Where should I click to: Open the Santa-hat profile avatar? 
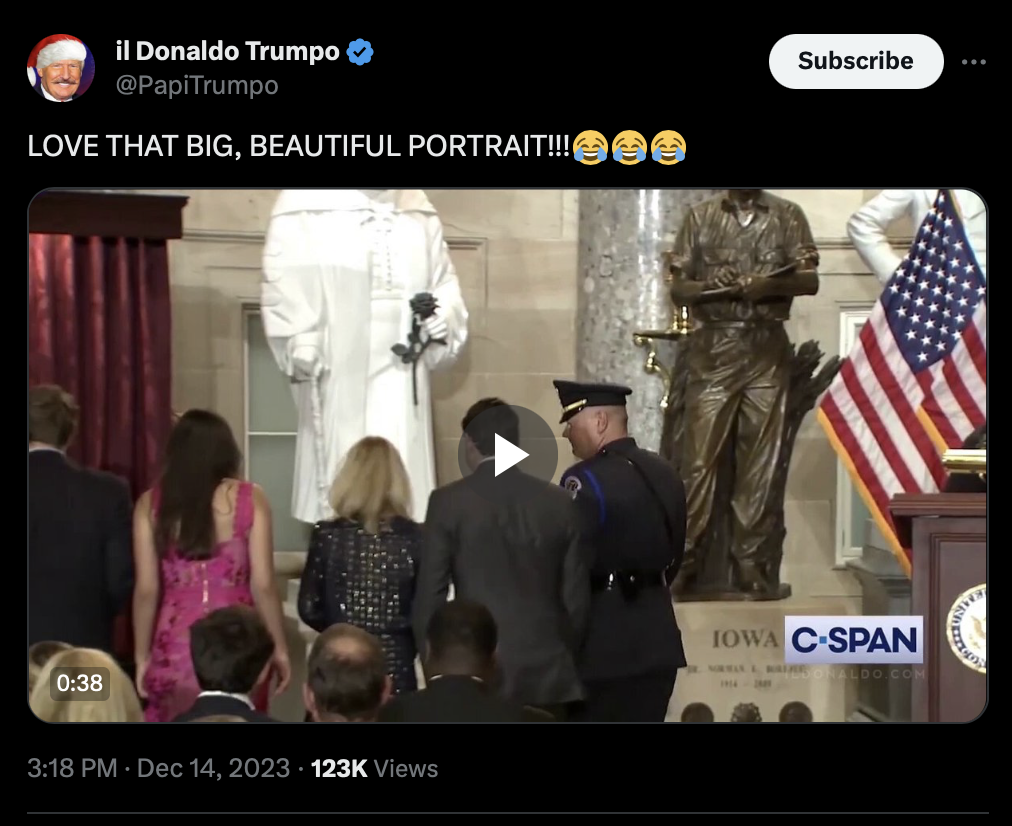pos(61,68)
